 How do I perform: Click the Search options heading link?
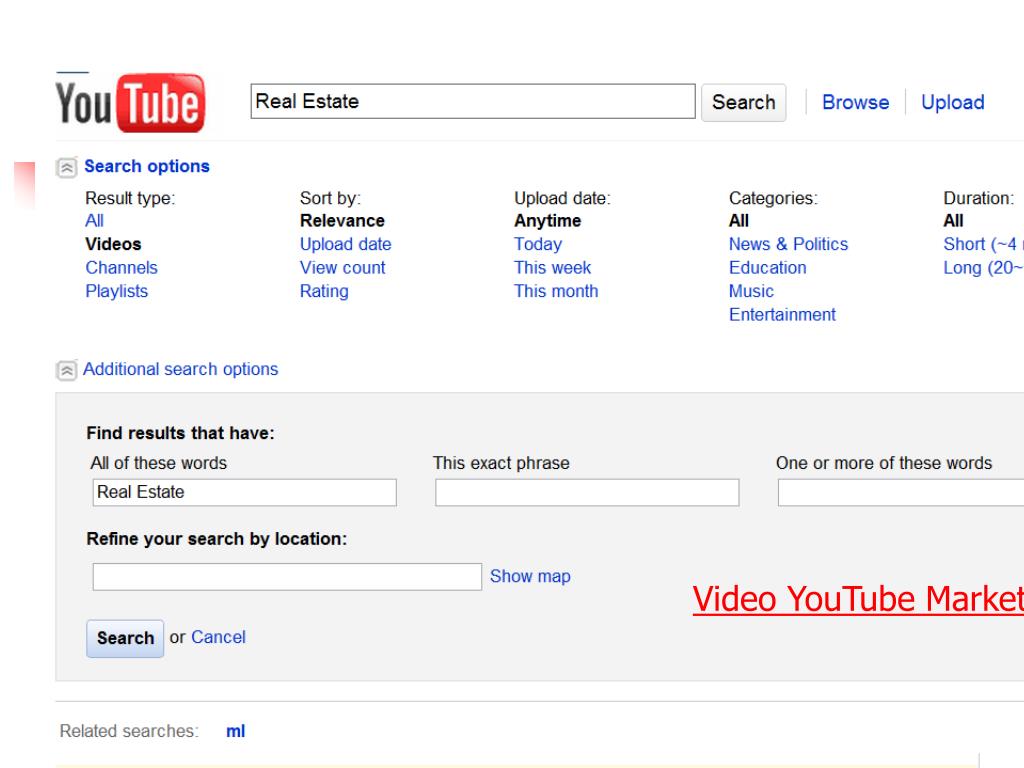click(x=147, y=166)
